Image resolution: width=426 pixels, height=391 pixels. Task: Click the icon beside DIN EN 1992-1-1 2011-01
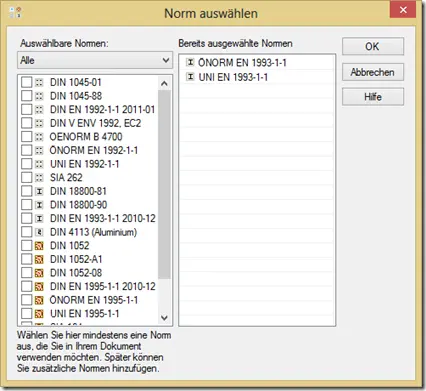point(39,110)
